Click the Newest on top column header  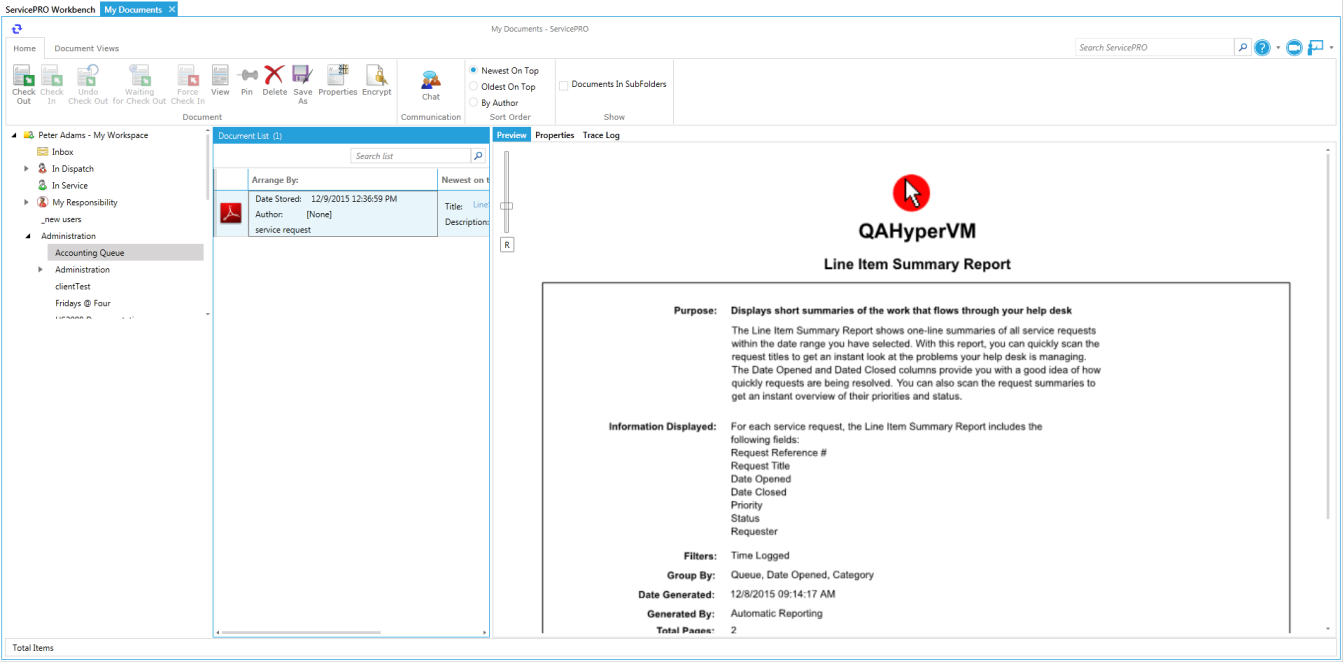(464, 180)
